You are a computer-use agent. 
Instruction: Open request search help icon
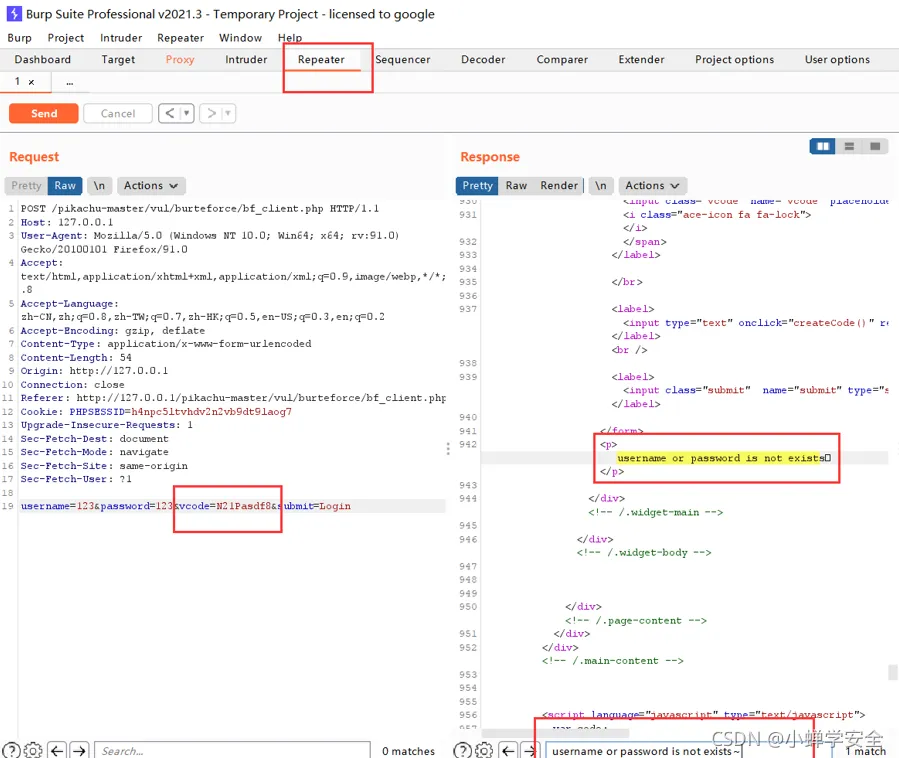(11, 750)
